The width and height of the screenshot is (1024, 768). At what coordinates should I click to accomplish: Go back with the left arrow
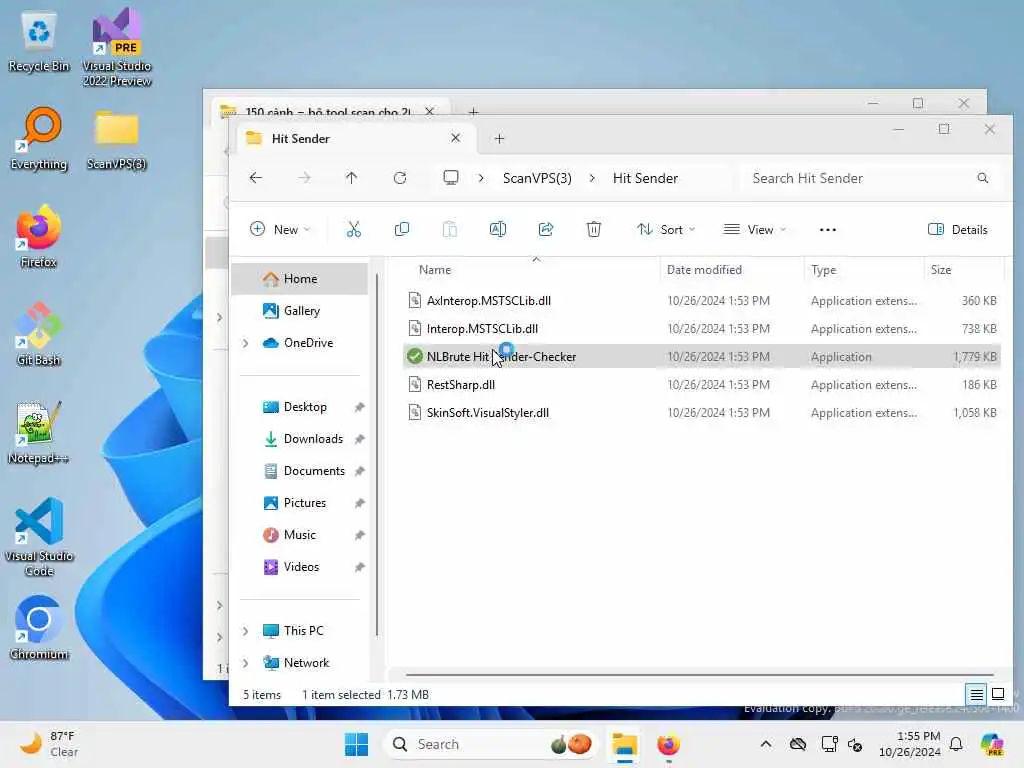(255, 178)
